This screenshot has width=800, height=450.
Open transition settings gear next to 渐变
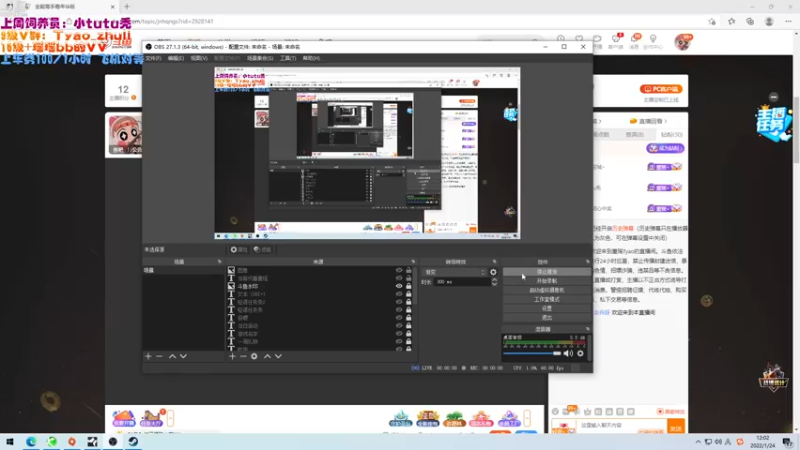point(493,272)
